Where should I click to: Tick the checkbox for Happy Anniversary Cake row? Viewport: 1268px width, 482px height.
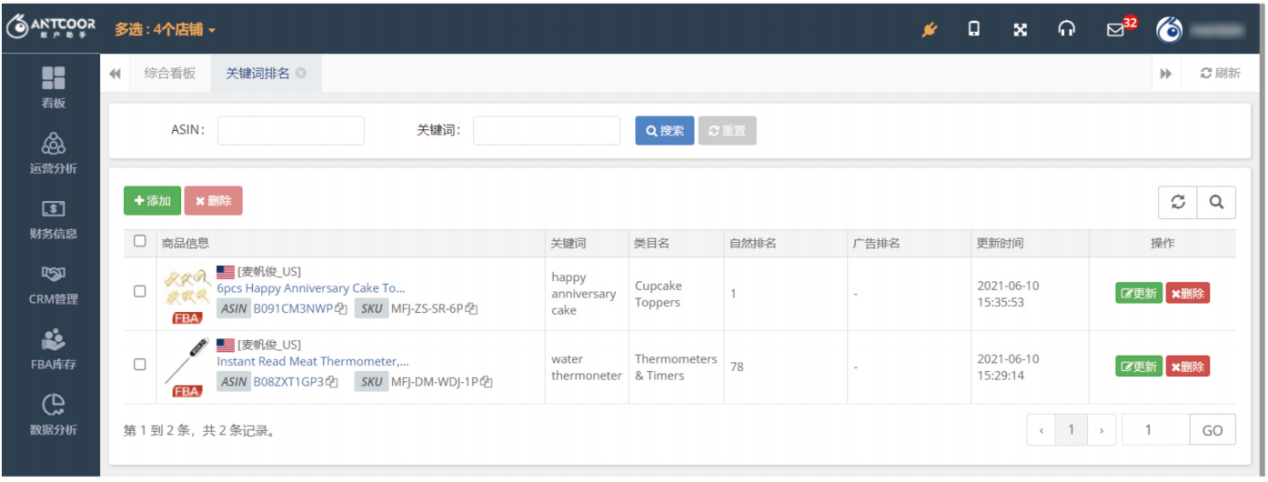[140, 292]
